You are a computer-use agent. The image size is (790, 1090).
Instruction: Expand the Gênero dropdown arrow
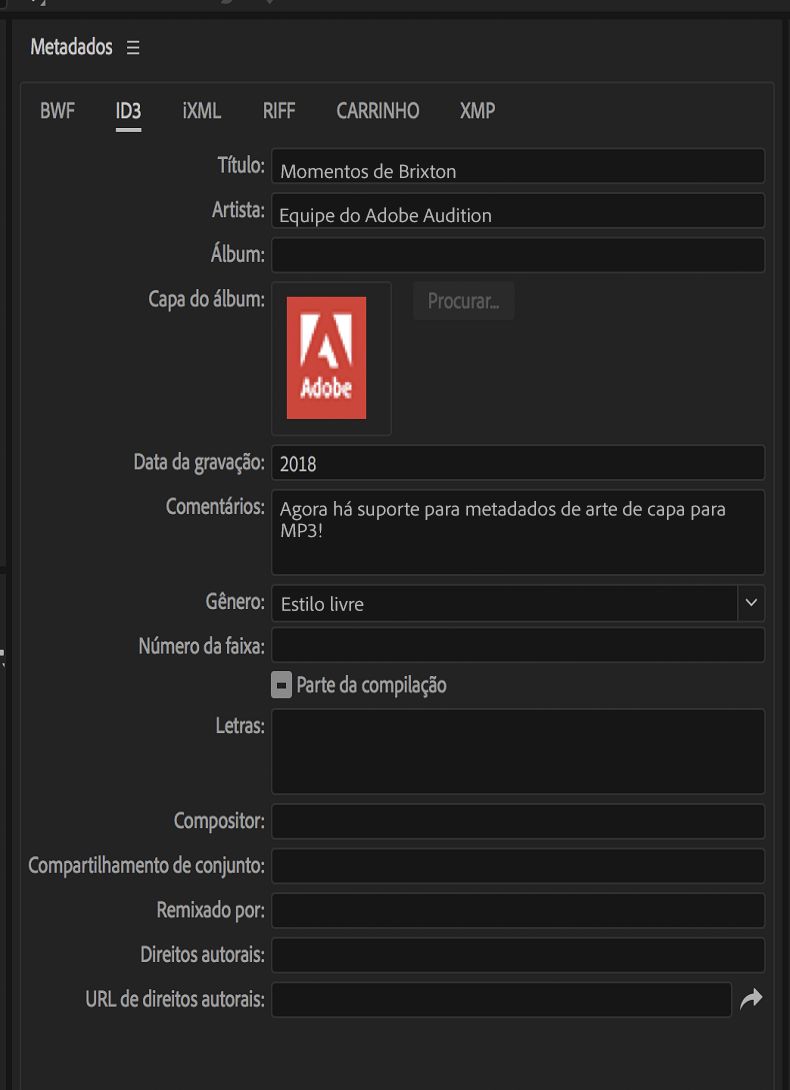coord(751,603)
